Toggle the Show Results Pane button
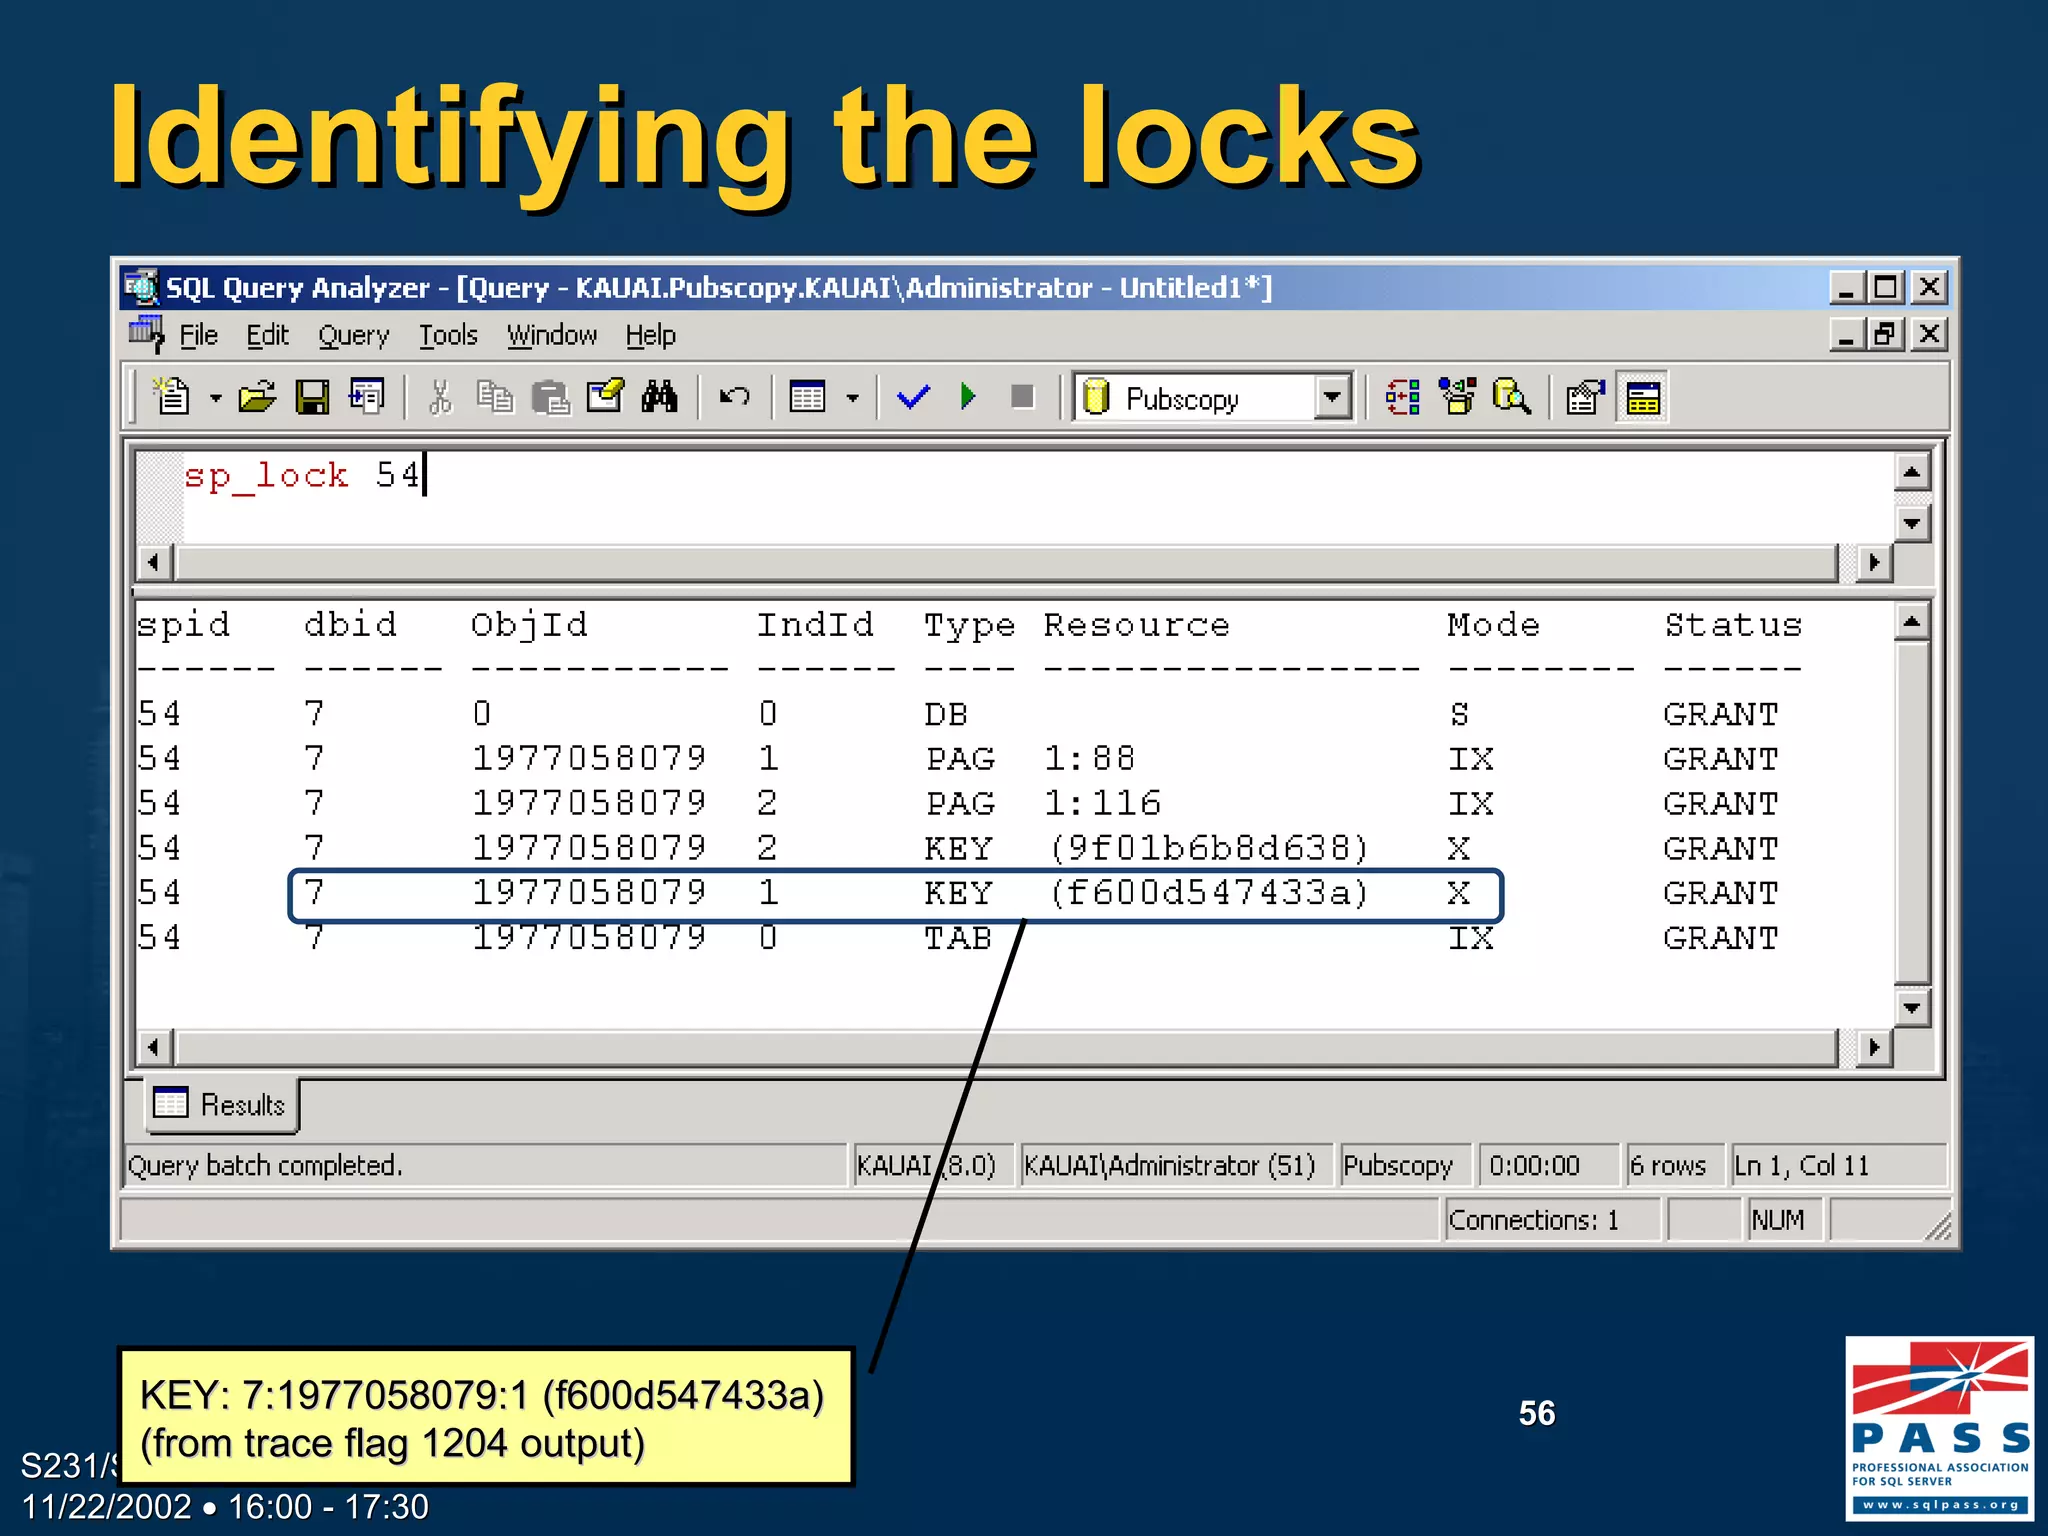This screenshot has width=2048, height=1536. pyautogui.click(x=1642, y=397)
